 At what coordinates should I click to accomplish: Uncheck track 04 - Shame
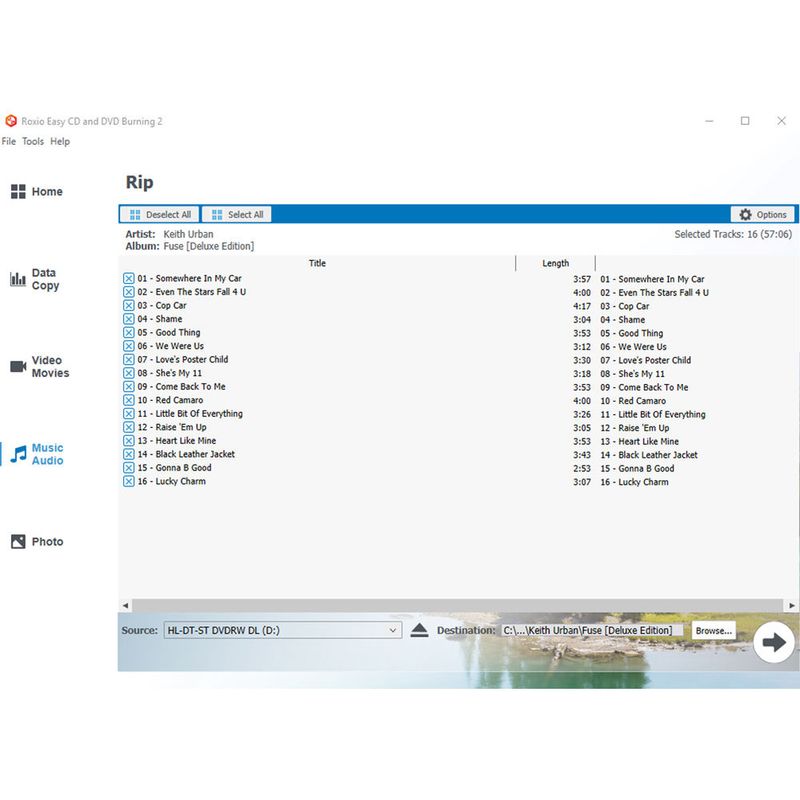point(129,319)
